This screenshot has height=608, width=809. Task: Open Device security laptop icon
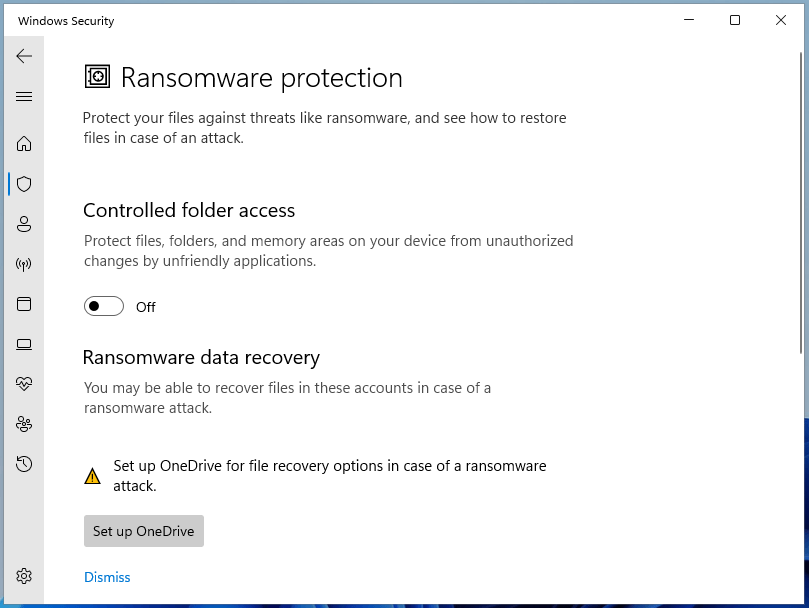[x=24, y=344]
